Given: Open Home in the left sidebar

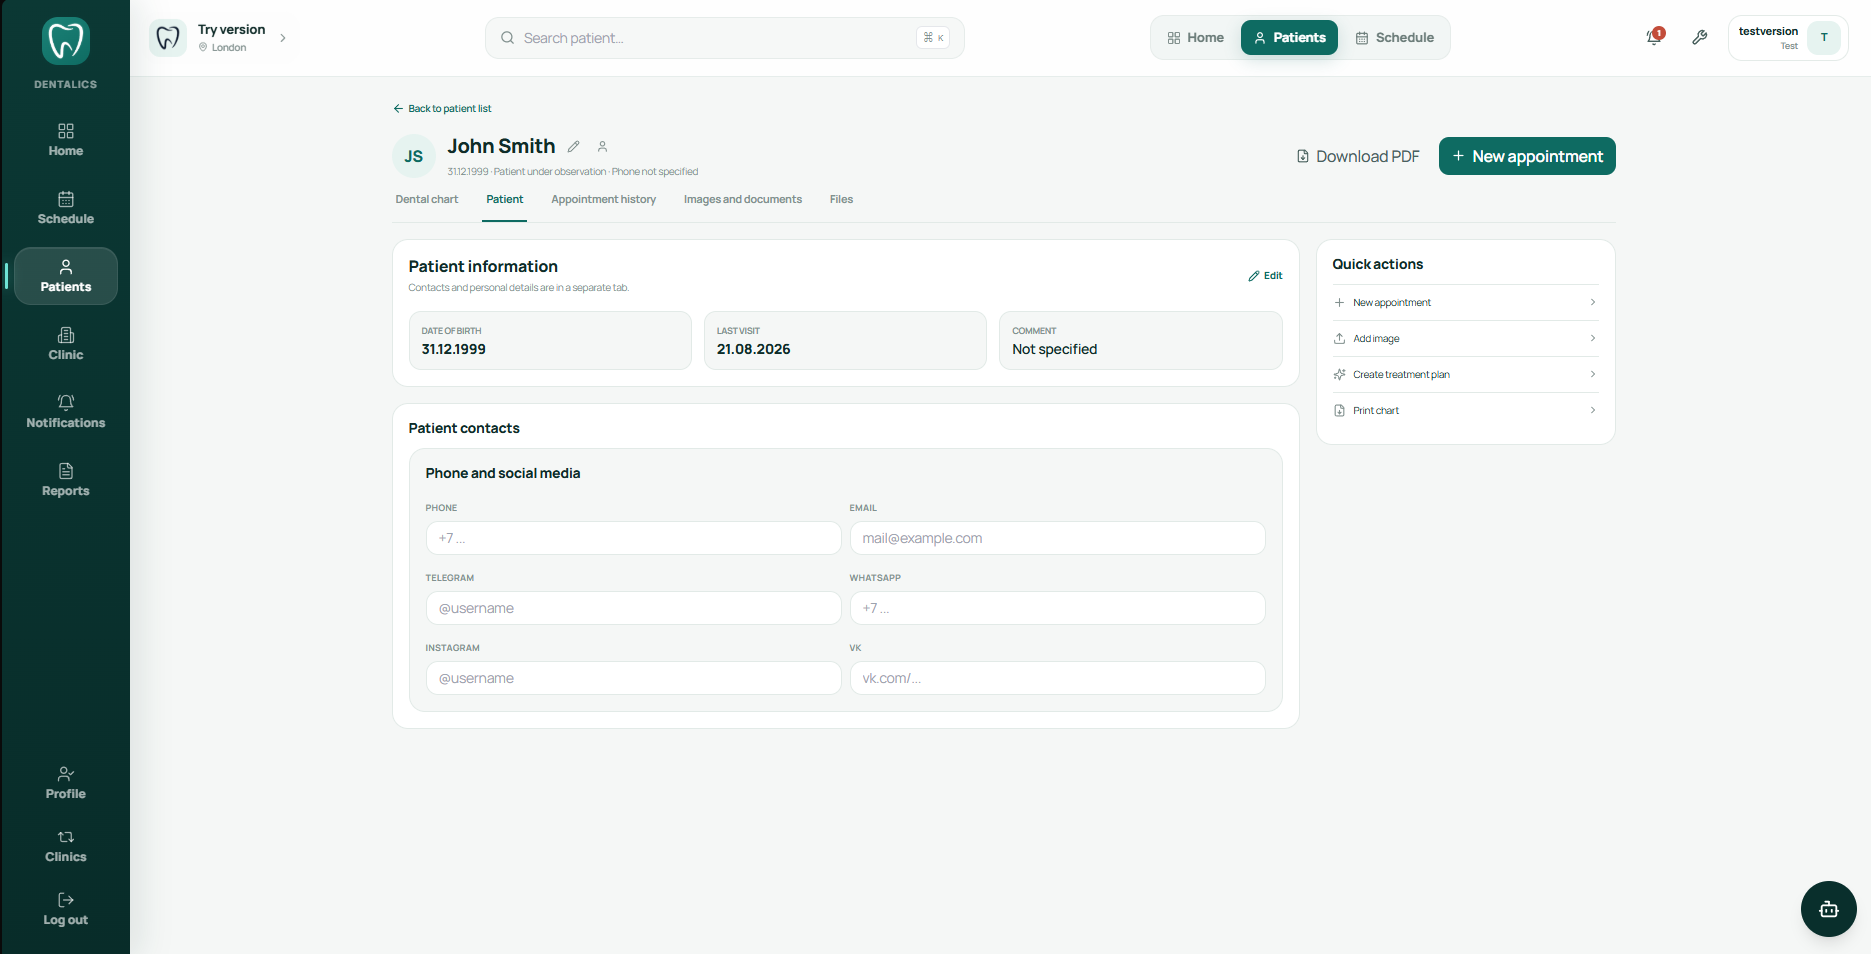Looking at the screenshot, I should (x=66, y=140).
